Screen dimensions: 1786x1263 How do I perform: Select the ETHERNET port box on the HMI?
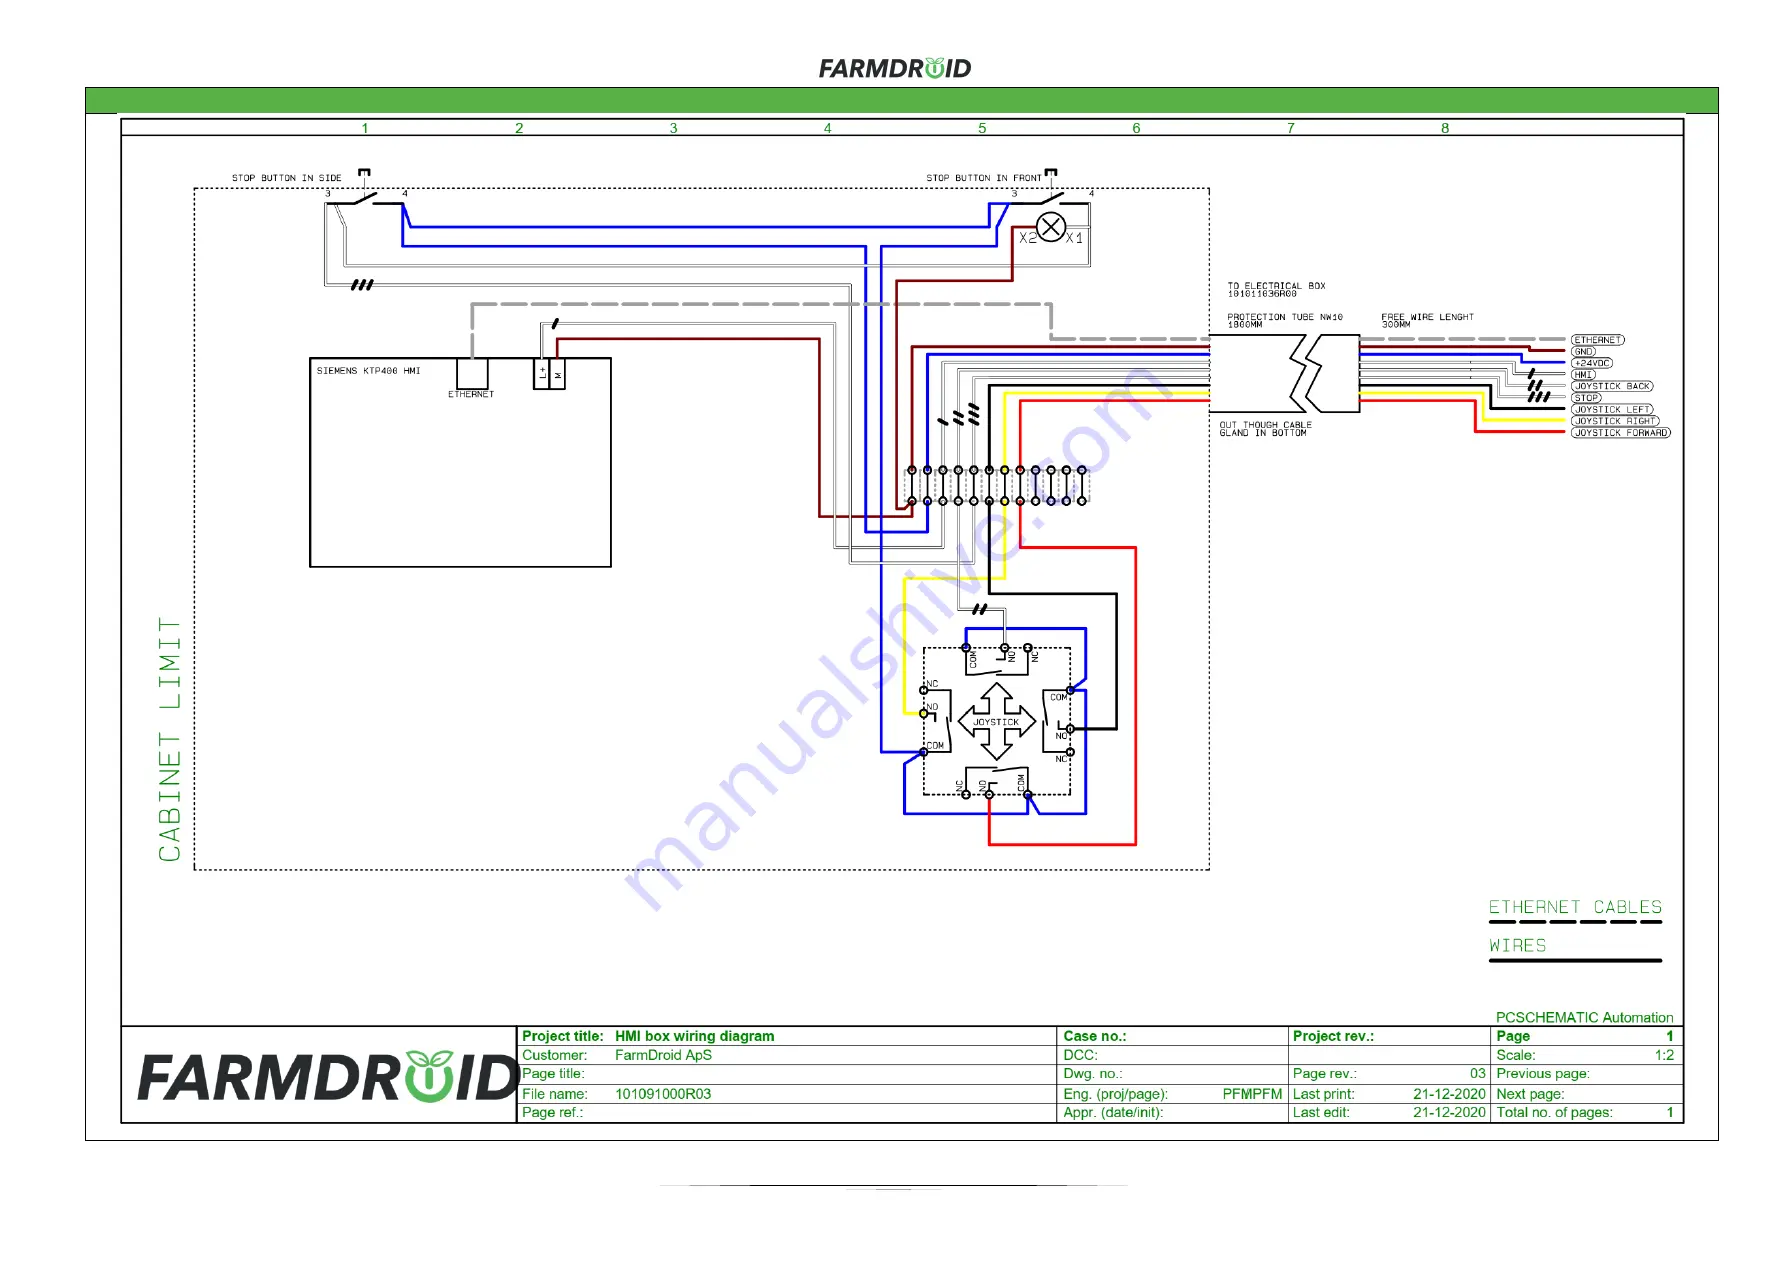point(472,374)
